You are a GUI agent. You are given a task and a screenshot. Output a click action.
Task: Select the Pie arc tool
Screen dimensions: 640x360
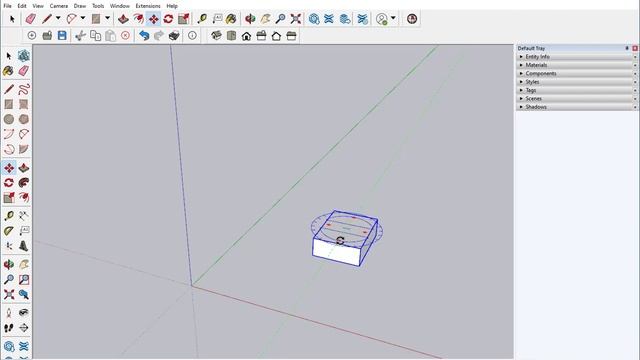pos(24,149)
